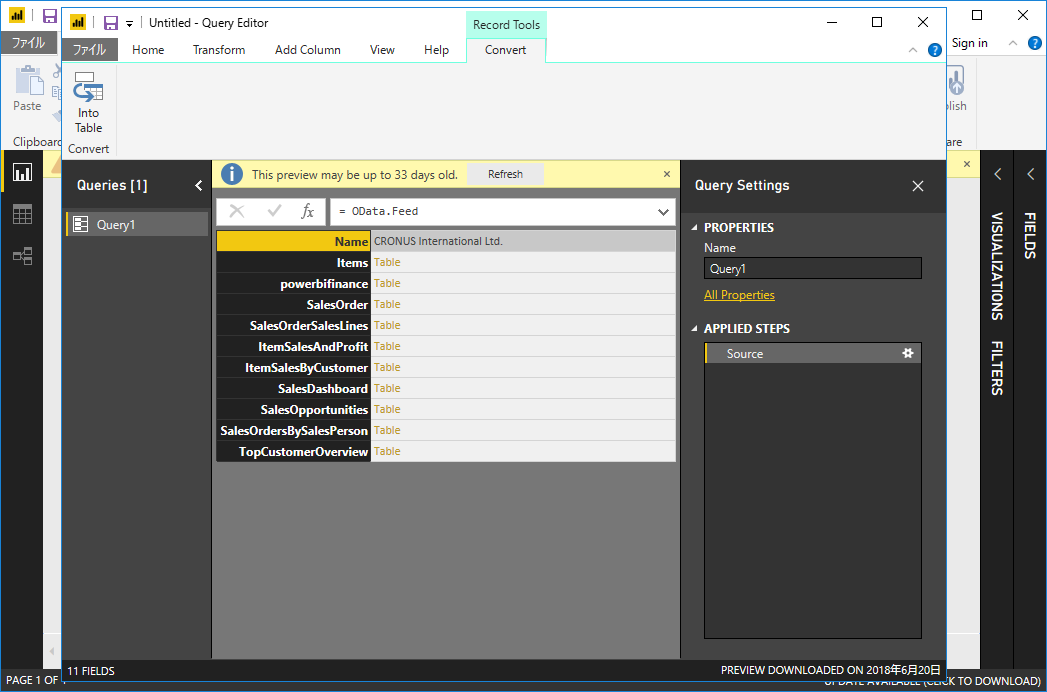Click the save icon in main Power BI window
The image size is (1047, 692).
(x=49, y=16)
